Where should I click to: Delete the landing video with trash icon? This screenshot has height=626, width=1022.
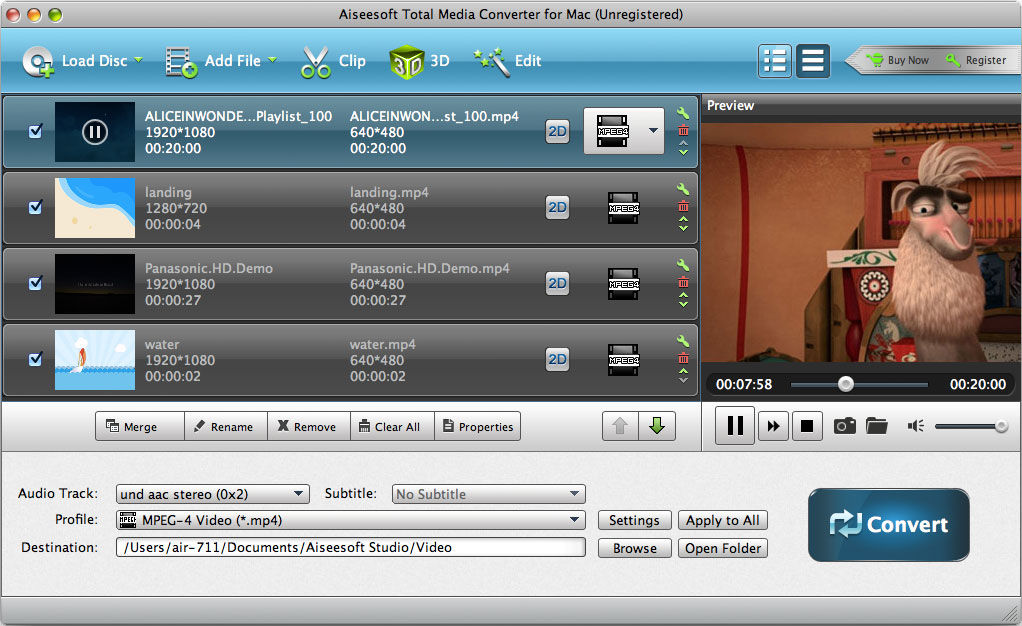point(683,206)
